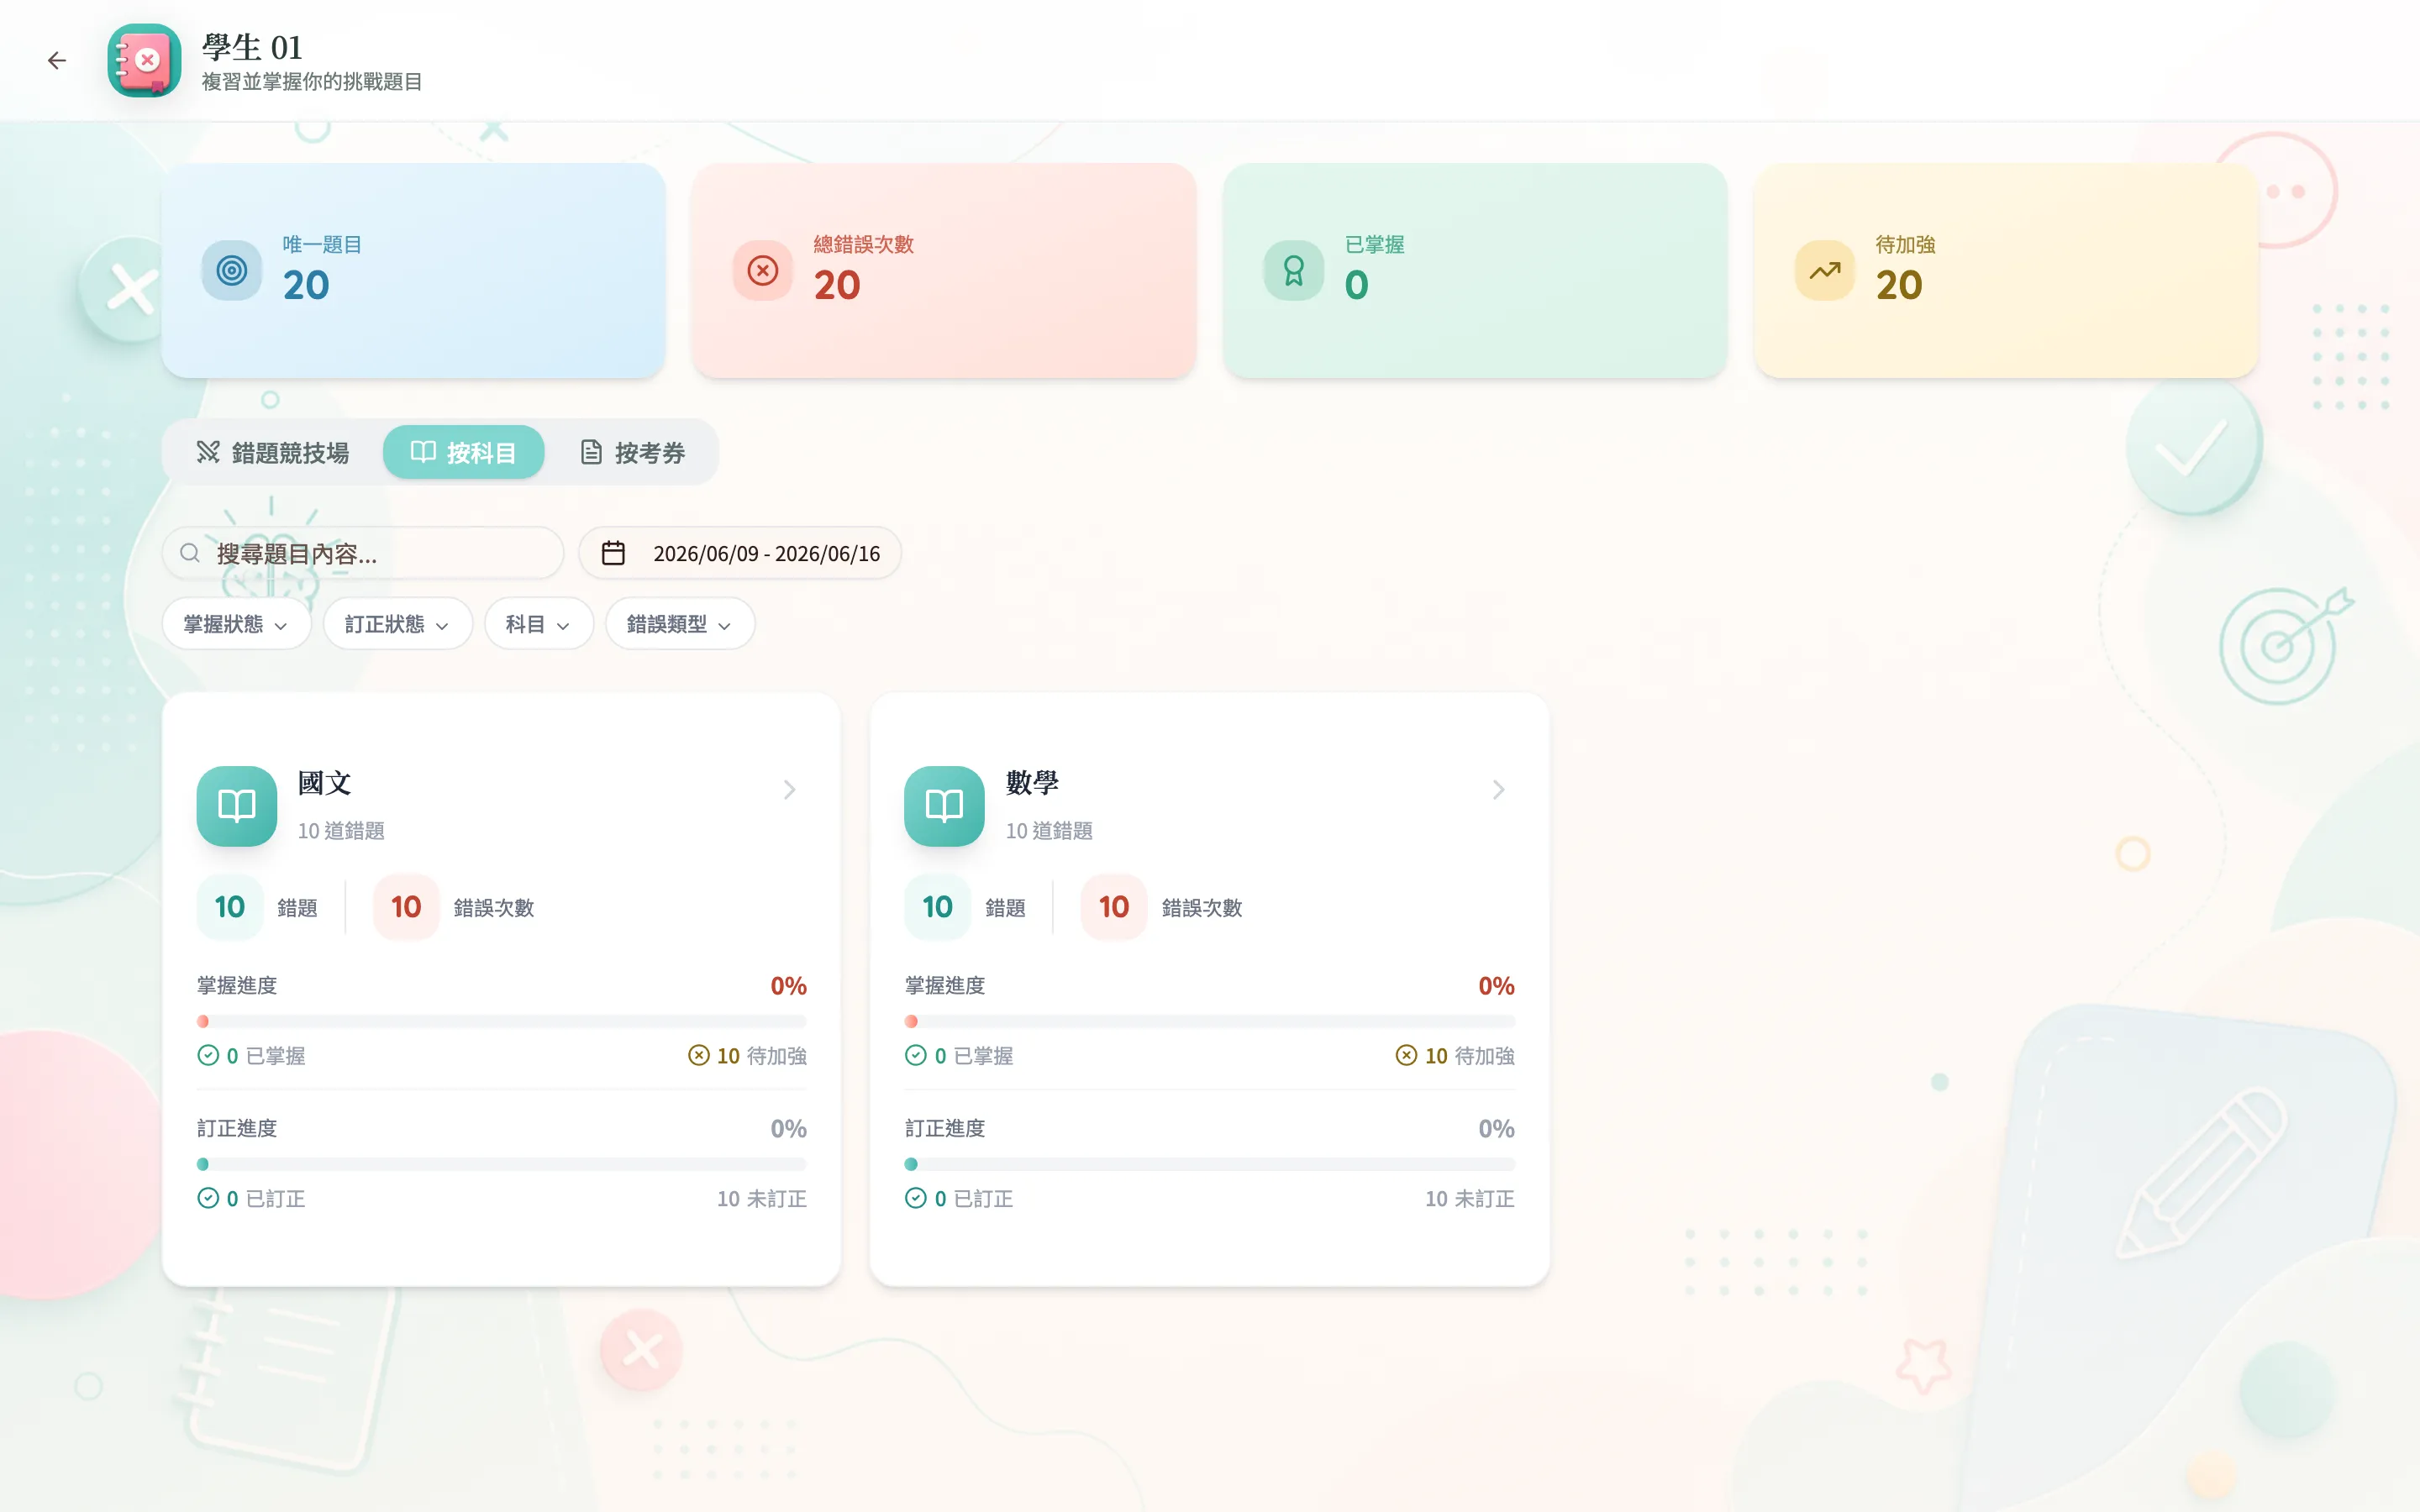Open the 國文 subject title
Viewport: 2420px width, 1512px height.
point(324,783)
